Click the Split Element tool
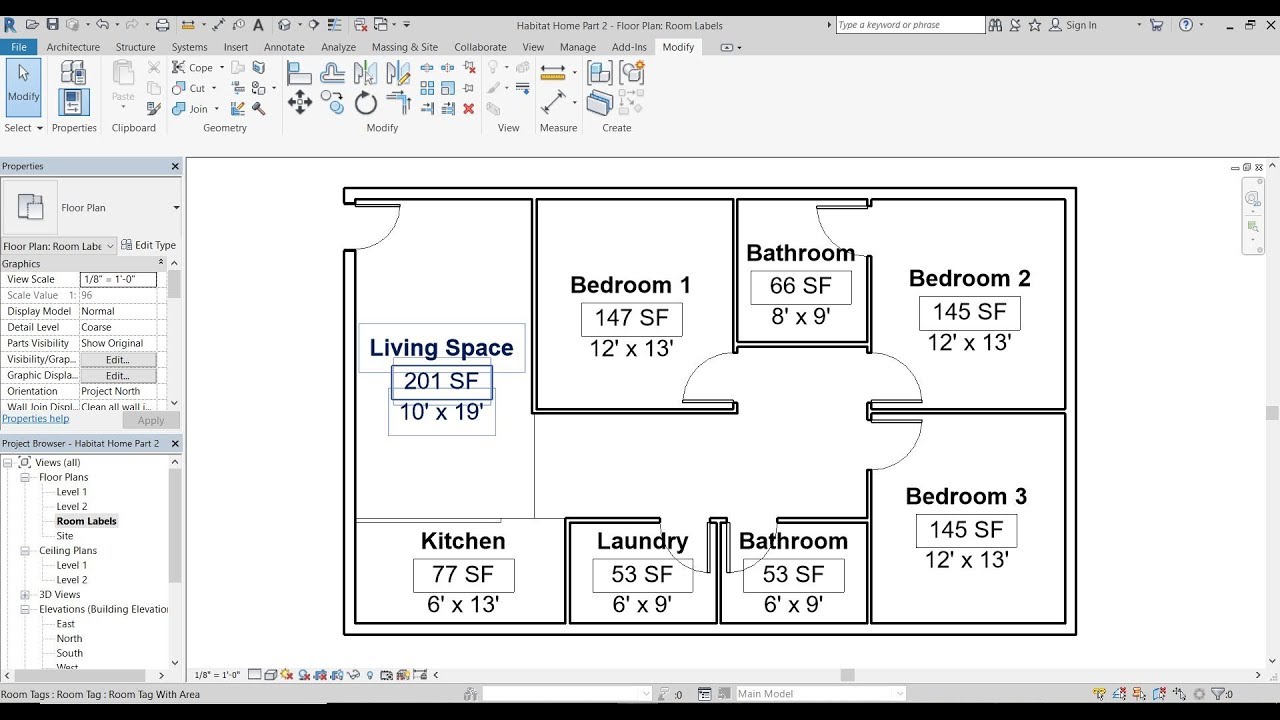The image size is (1280, 720). (x=427, y=68)
